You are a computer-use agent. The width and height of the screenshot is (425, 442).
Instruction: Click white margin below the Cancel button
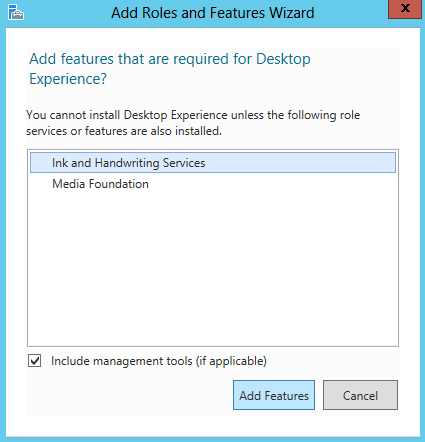[x=360, y=425]
